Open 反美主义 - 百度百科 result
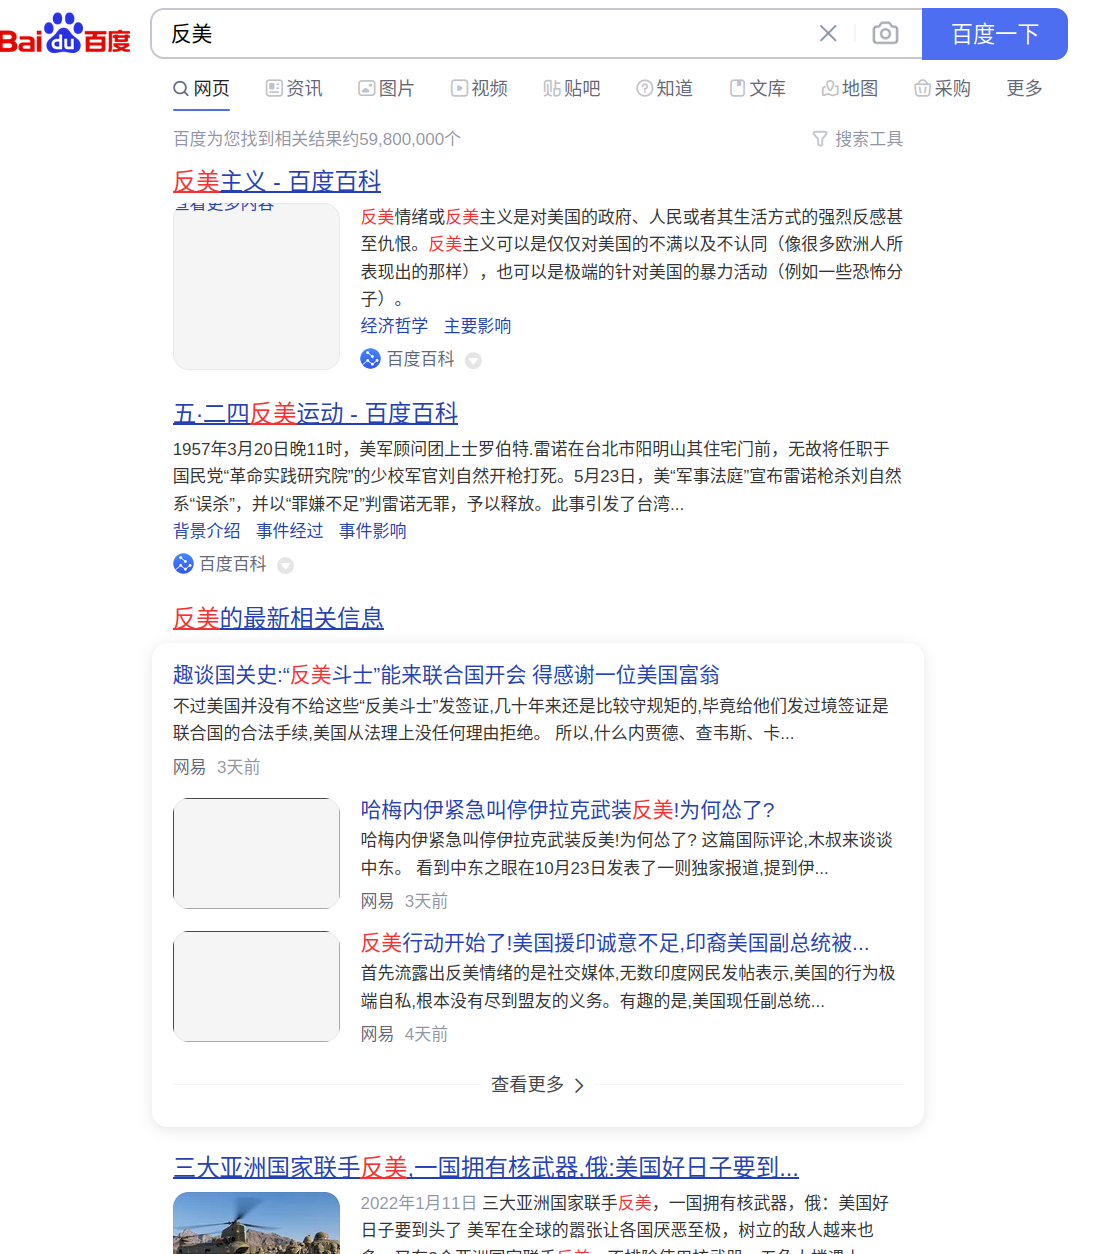Viewport: 1097px width, 1254px height. pyautogui.click(x=277, y=181)
